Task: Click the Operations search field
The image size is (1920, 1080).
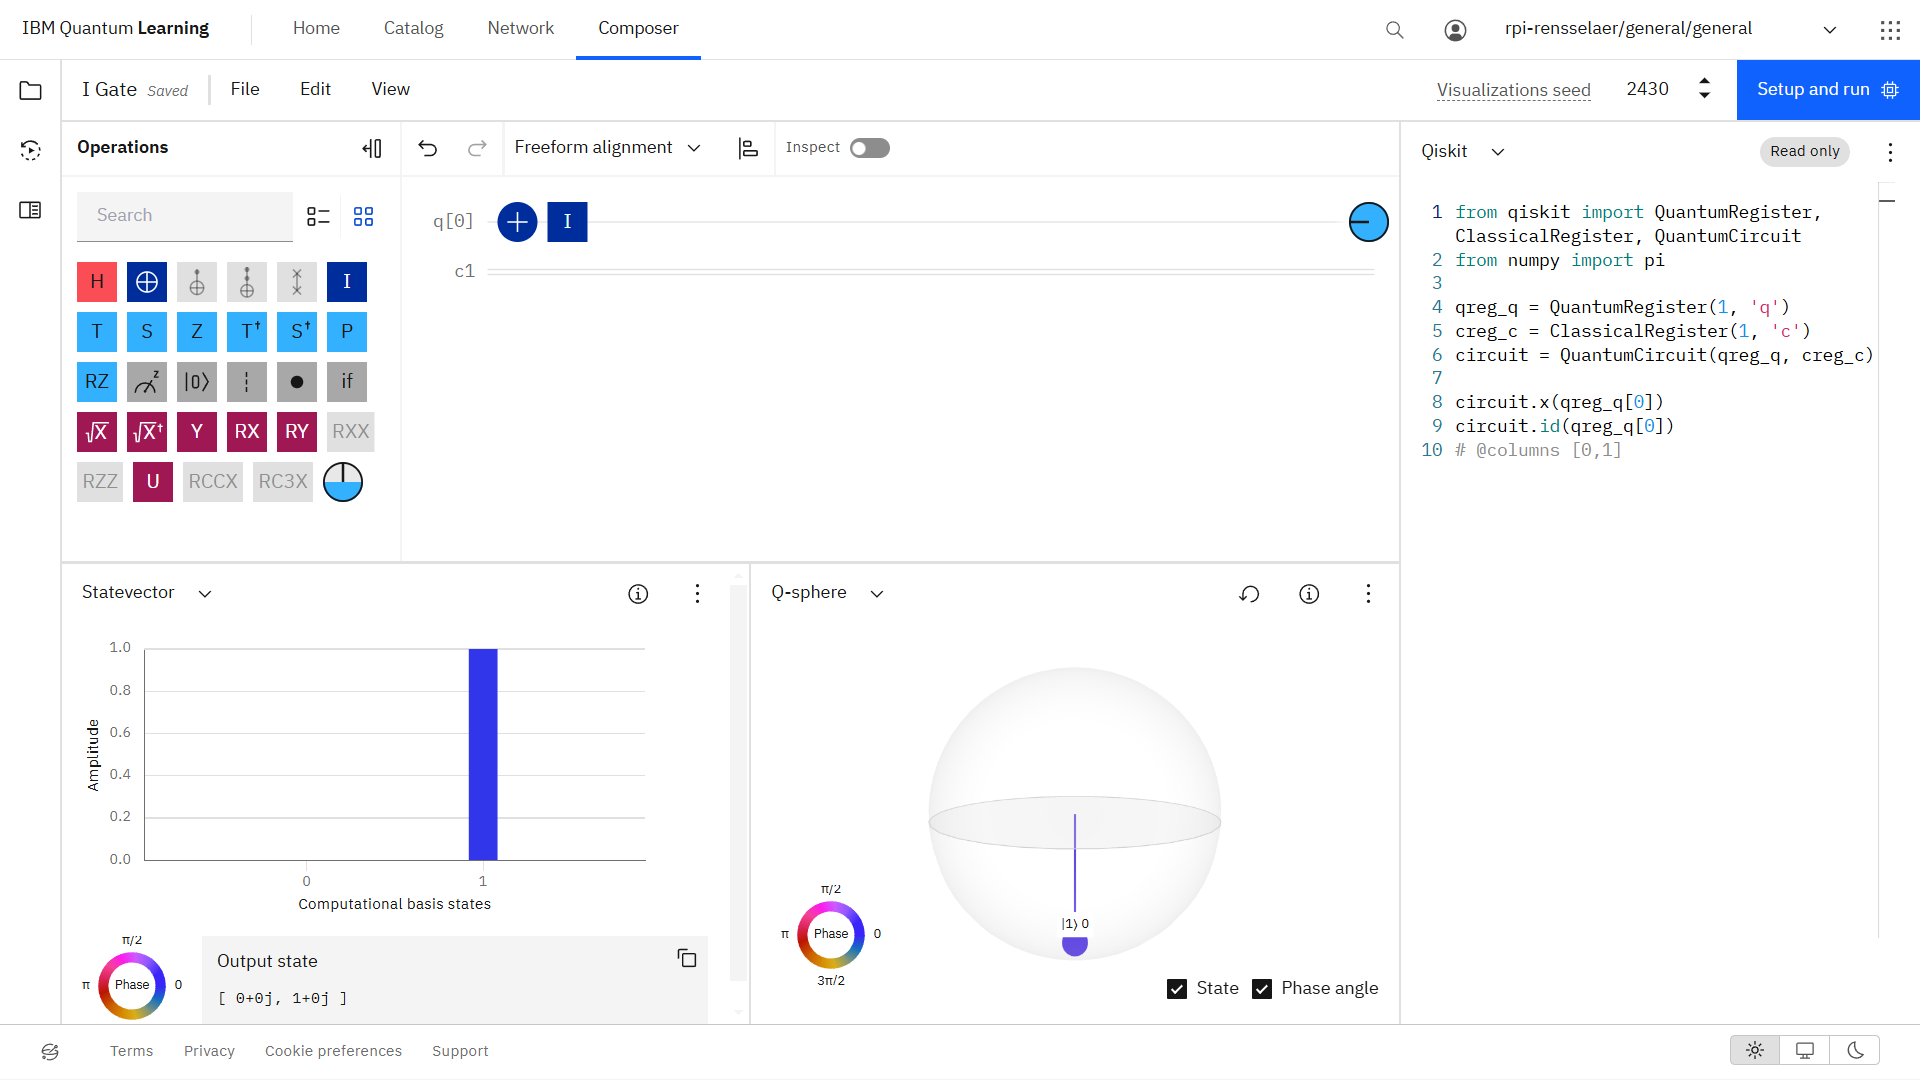Action: click(x=185, y=216)
